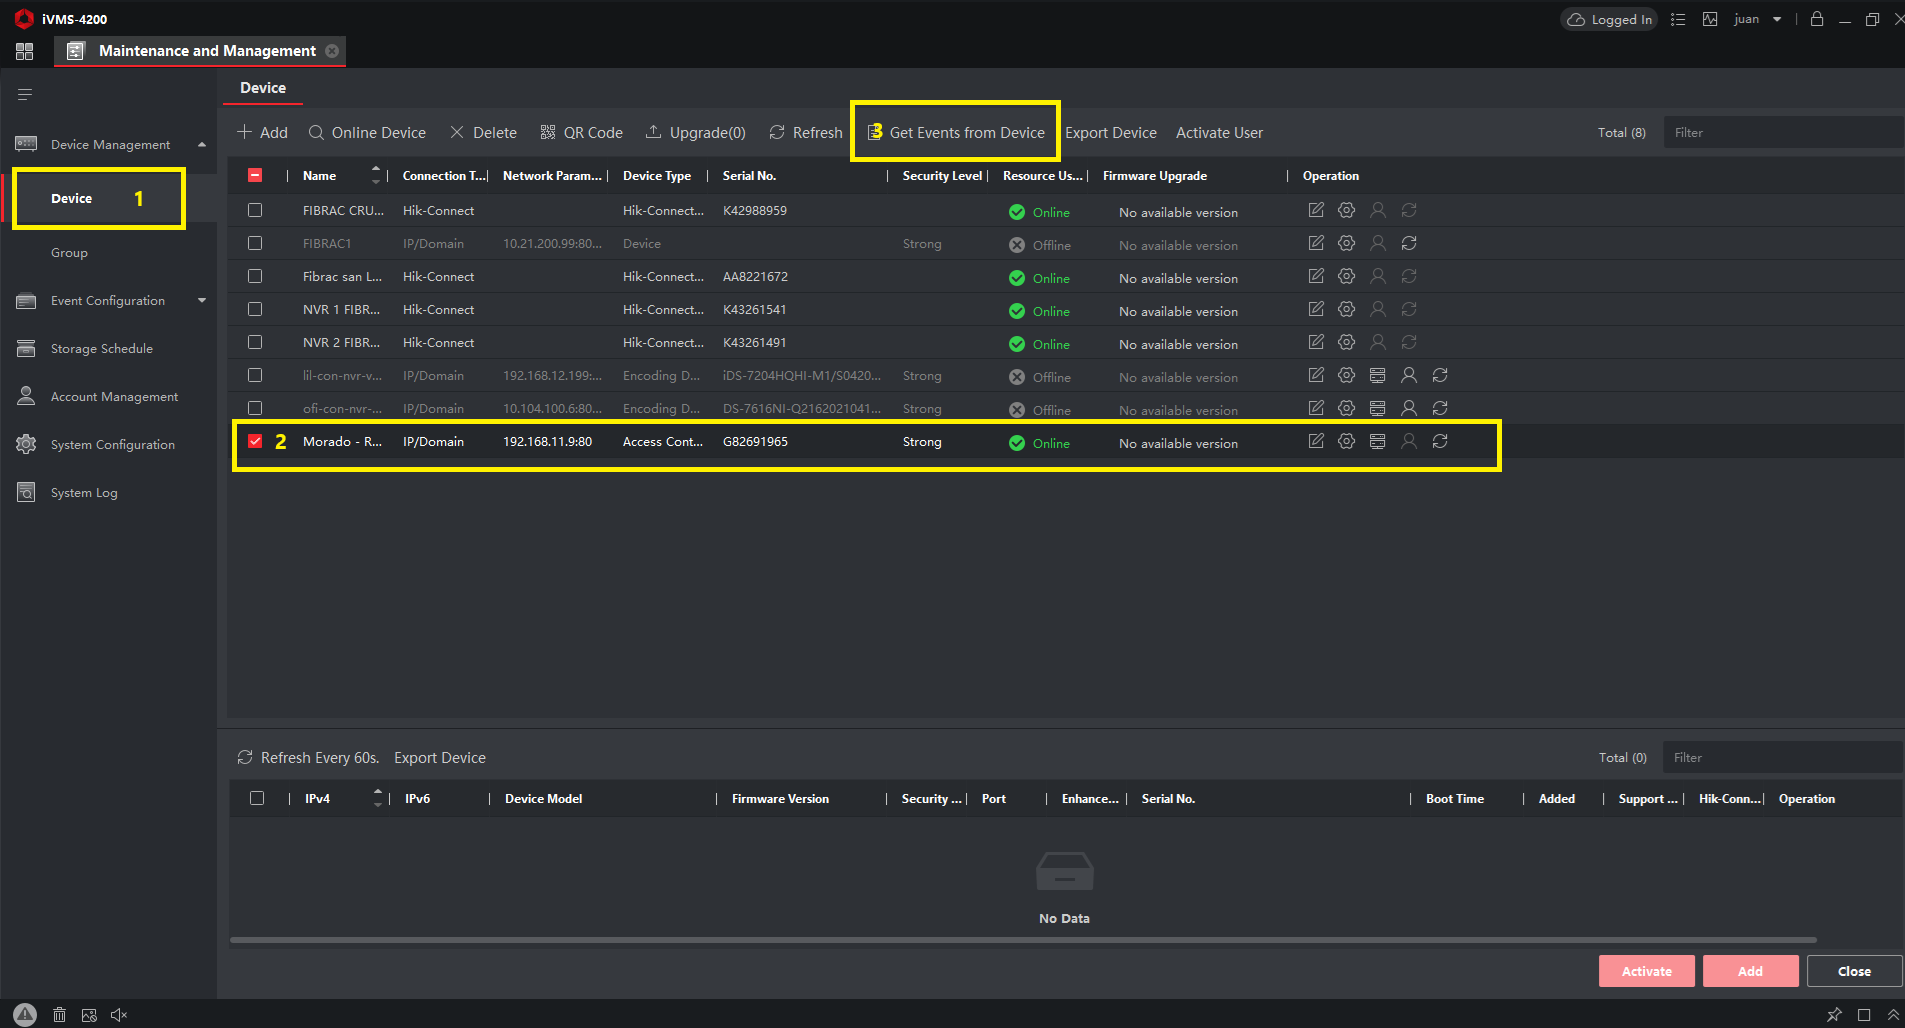Screen dimensions: 1905x1028
Task: Click the Online Device button
Action: point(367,133)
